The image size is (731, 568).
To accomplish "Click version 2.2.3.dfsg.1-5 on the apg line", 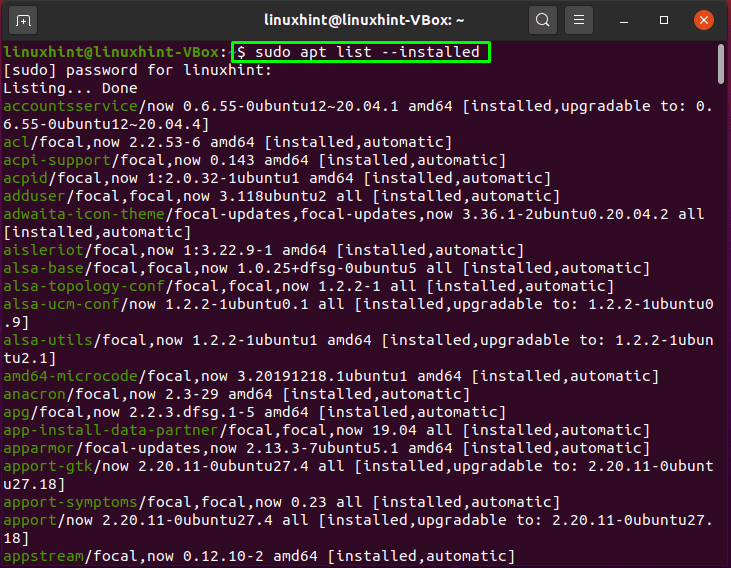I will 192,412.
